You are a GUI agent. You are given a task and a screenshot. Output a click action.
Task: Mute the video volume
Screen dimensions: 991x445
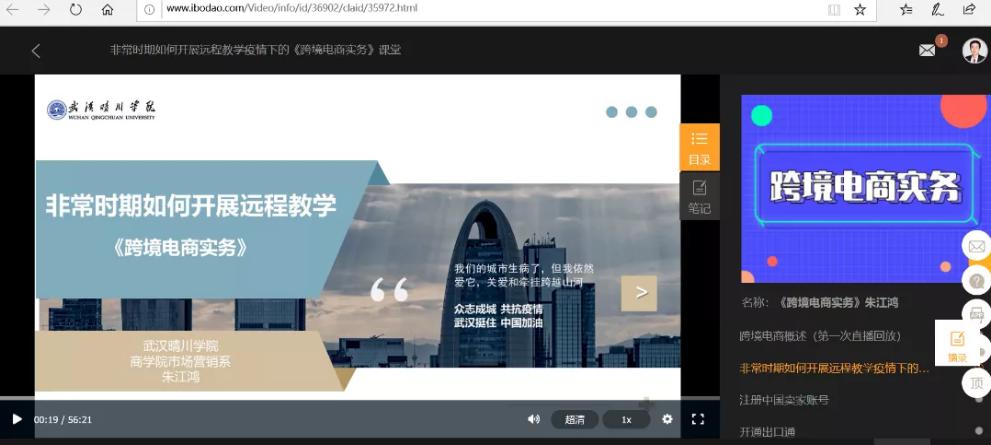[533, 419]
